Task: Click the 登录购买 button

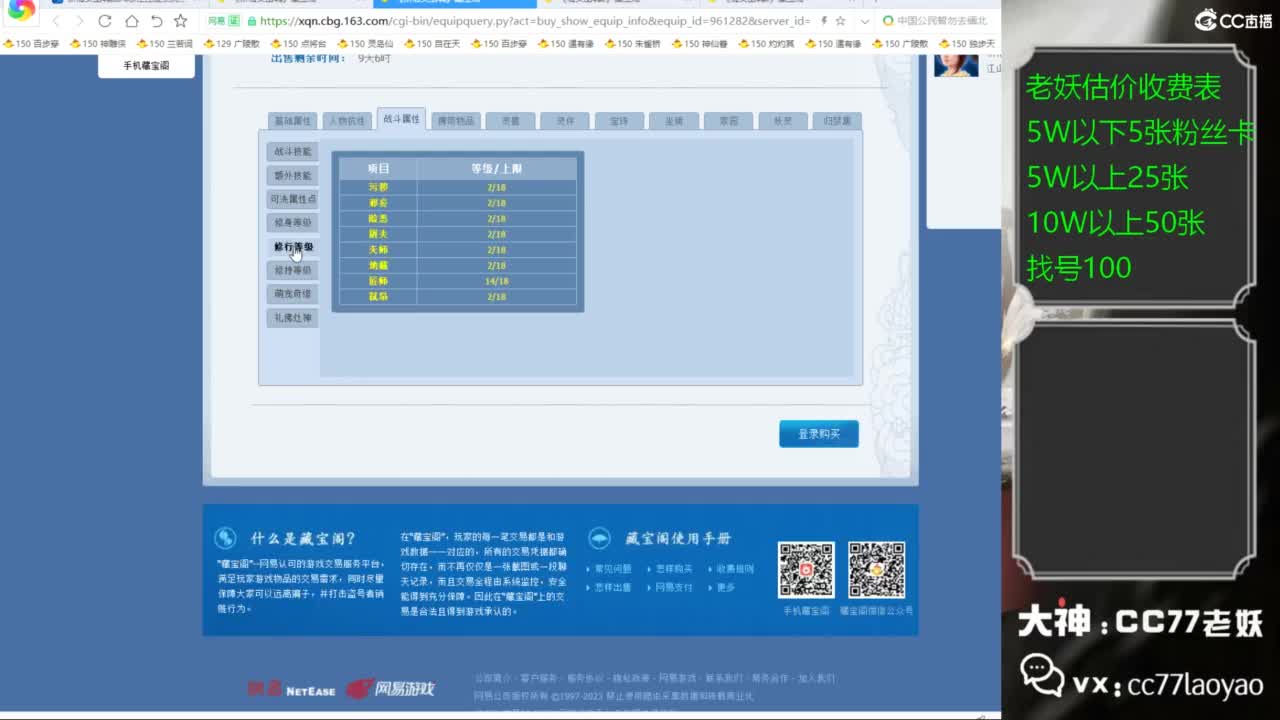Action: tap(818, 434)
